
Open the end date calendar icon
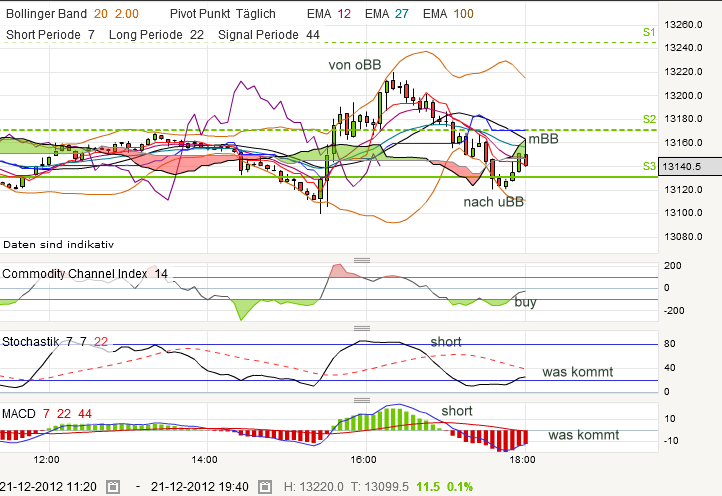pyautogui.click(x=264, y=487)
